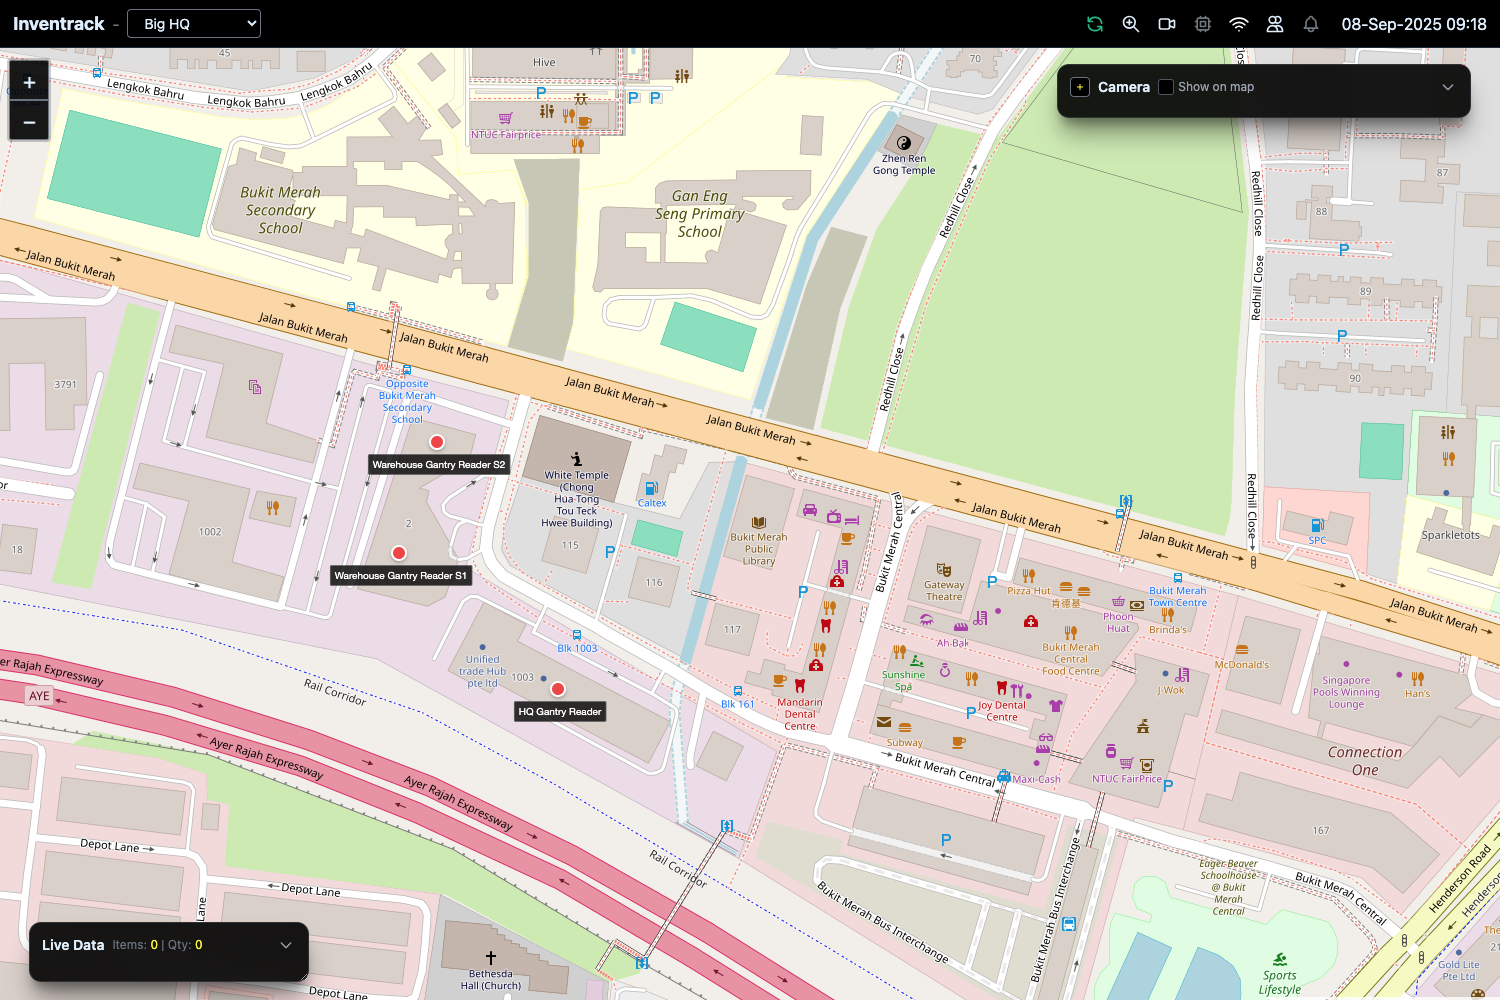Select the Warehouse Gantry Reader S2 marker
The image size is (1500, 1000).
coord(437,441)
